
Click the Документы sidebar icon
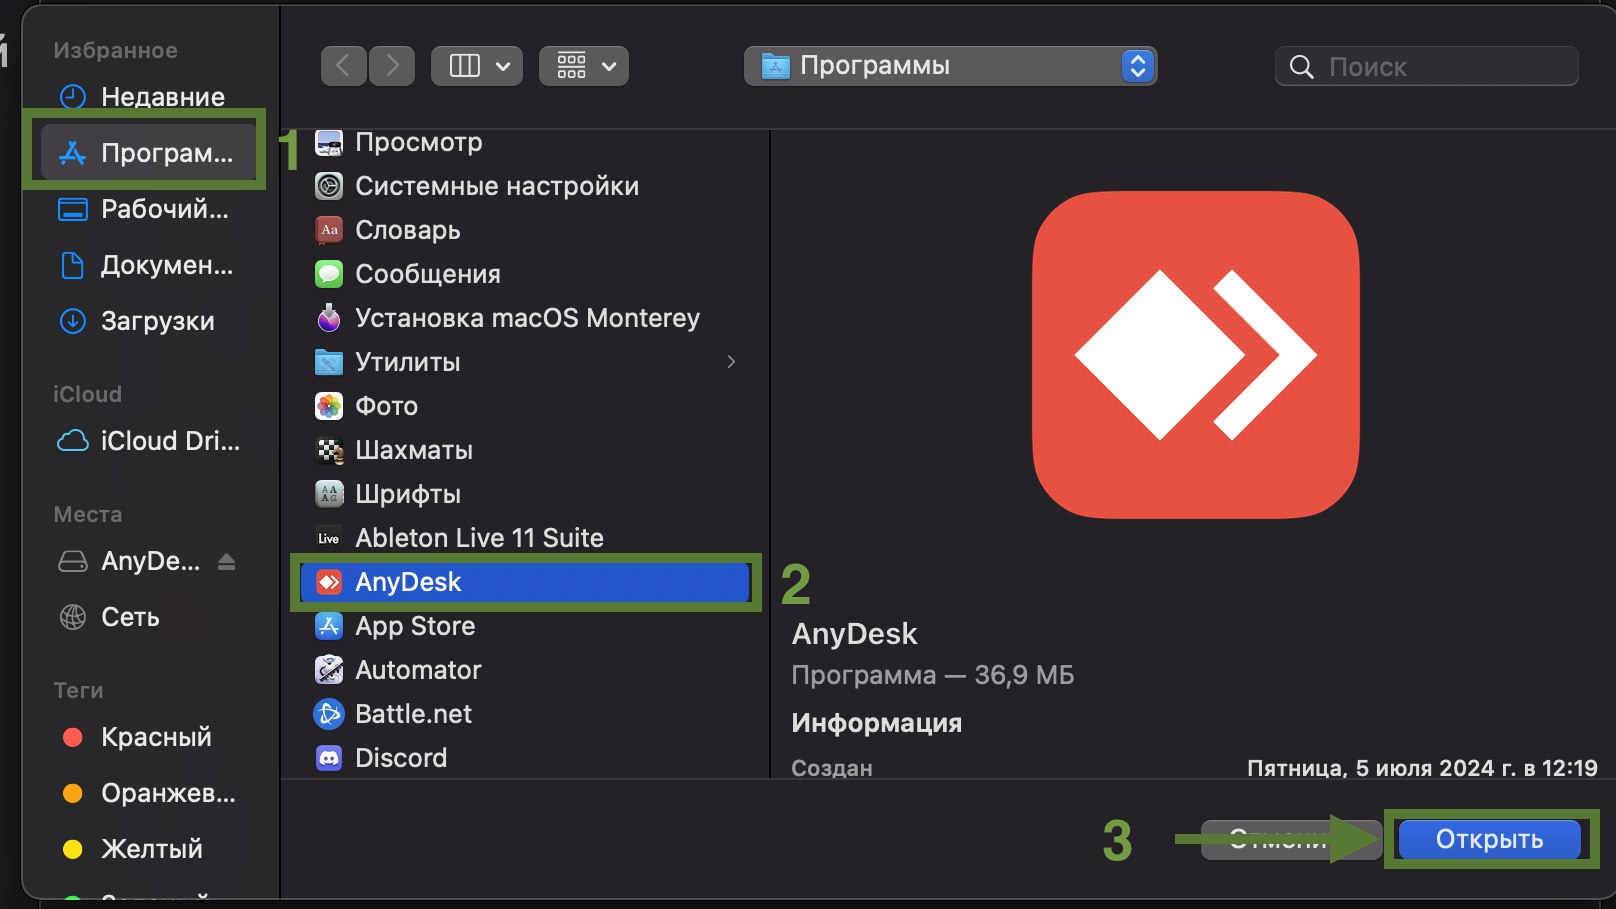pos(73,265)
